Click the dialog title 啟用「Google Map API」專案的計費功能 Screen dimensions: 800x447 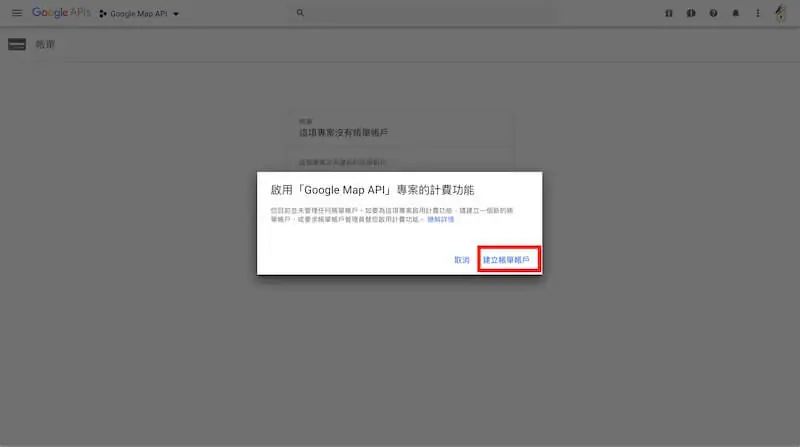click(x=372, y=190)
